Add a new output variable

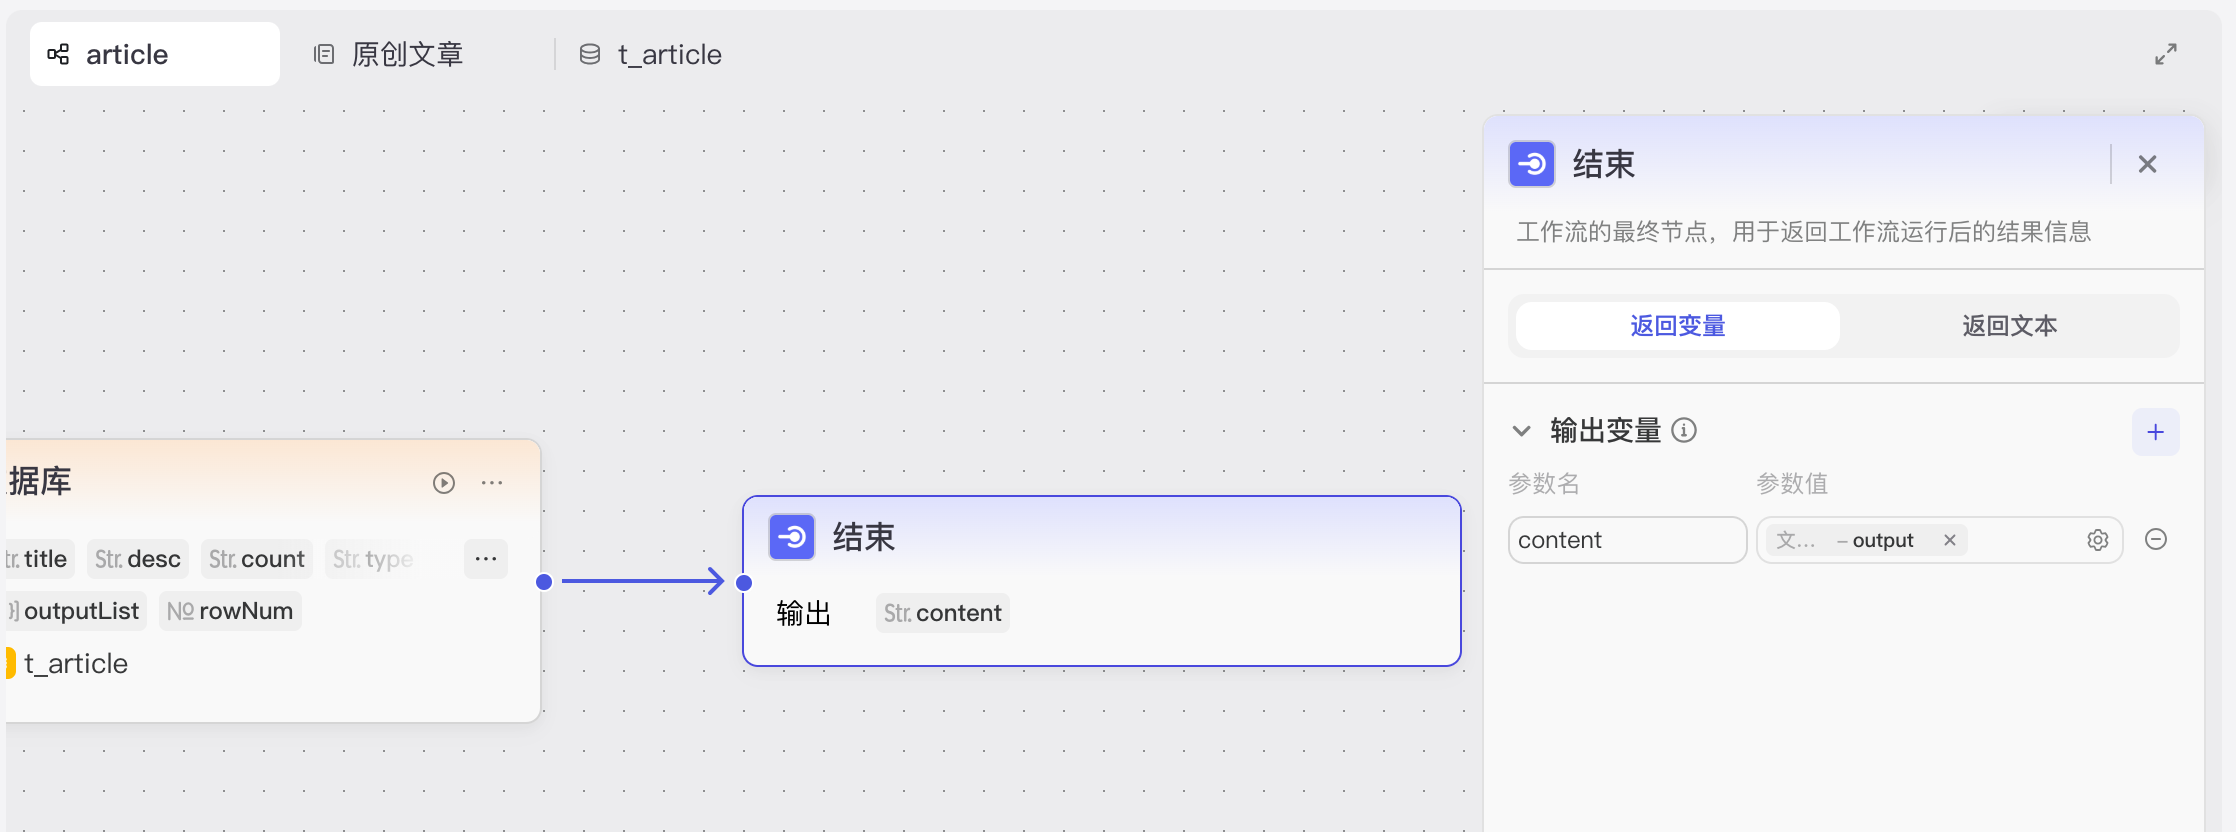click(x=2155, y=432)
